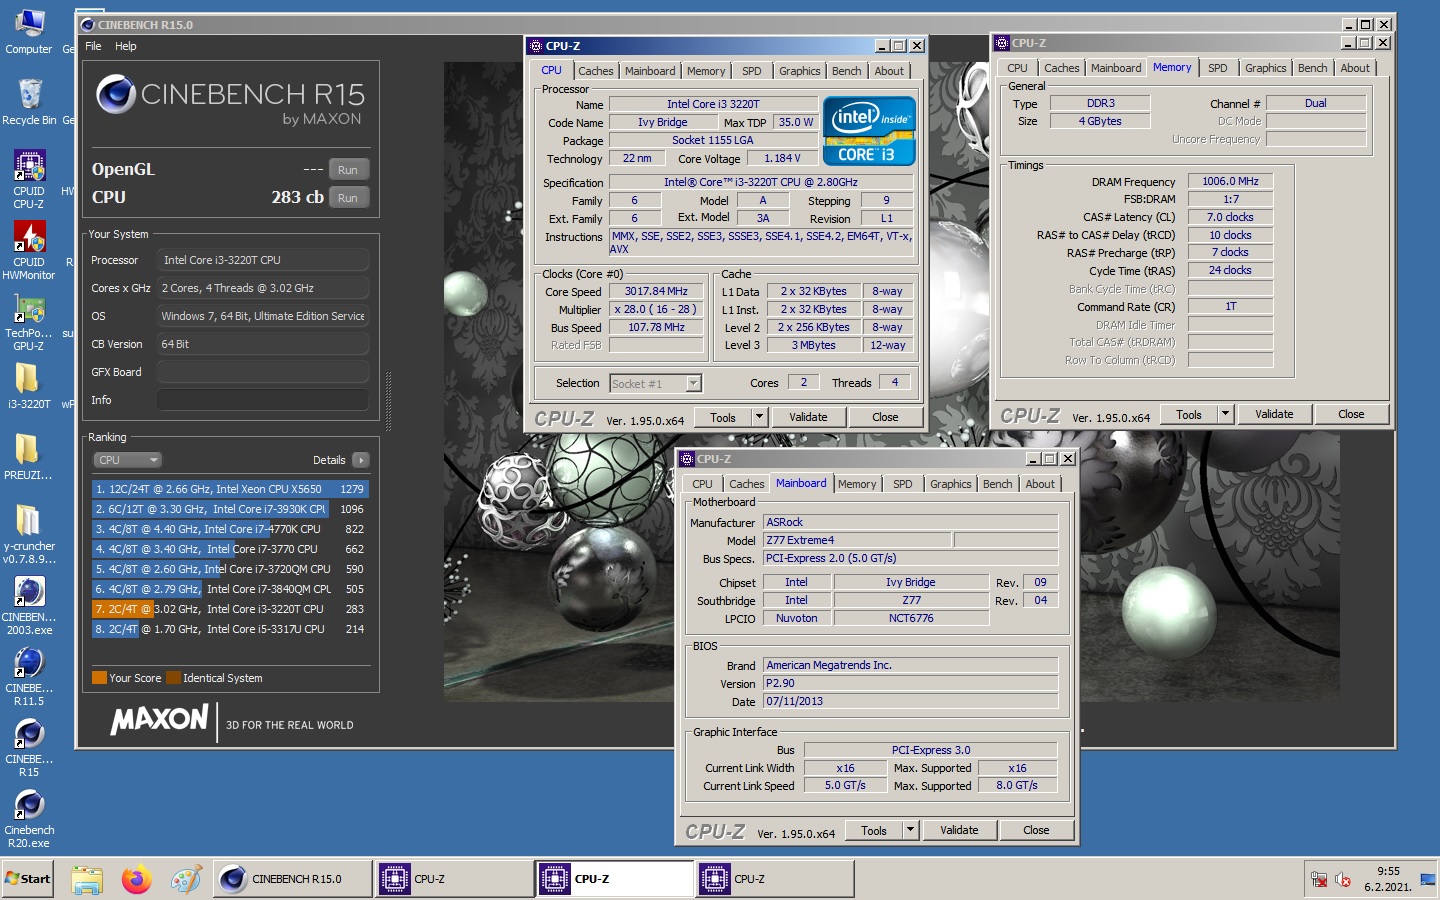
Task: Switch to Memory tab in Mainboard tab window
Action: tap(857, 484)
